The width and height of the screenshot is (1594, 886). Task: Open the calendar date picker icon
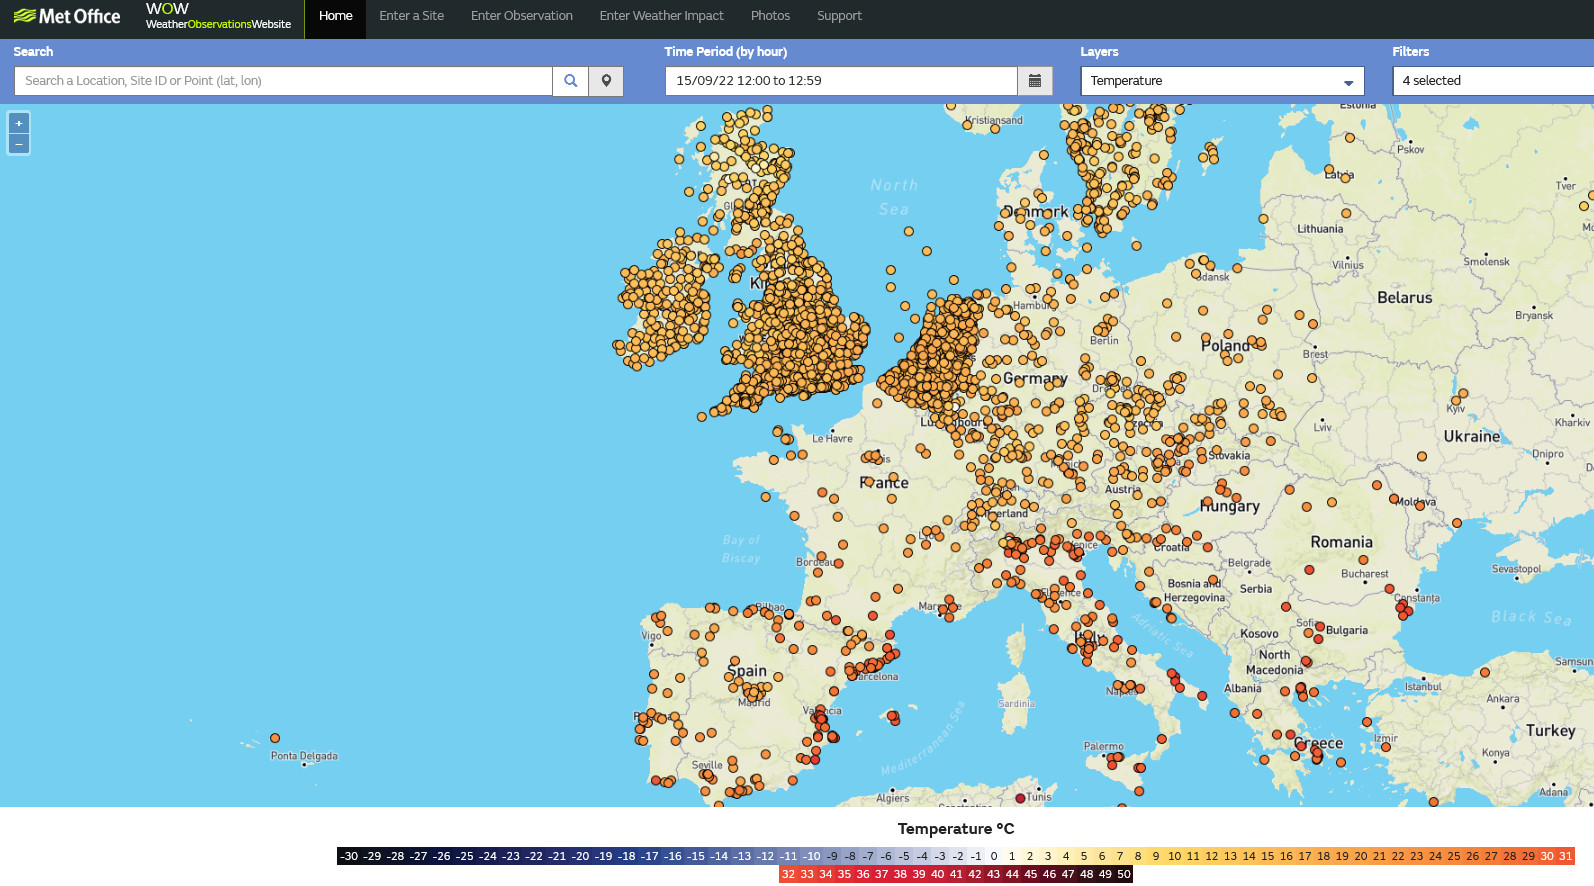[x=1035, y=81]
